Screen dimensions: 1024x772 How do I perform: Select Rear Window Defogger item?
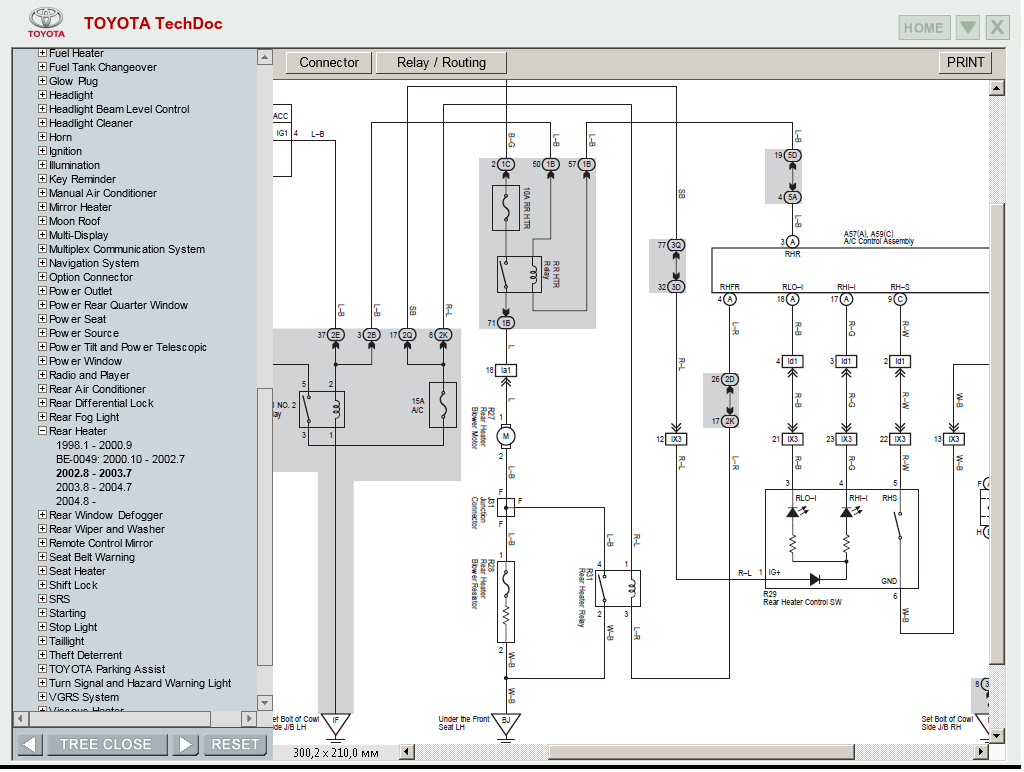coord(106,515)
